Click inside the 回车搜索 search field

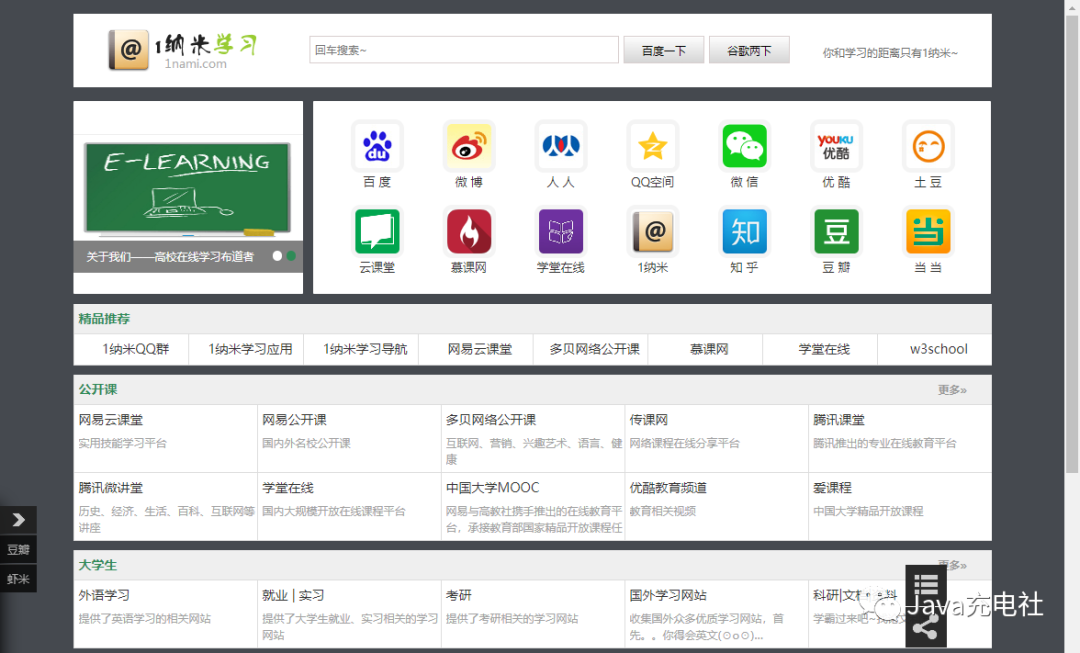click(463, 49)
